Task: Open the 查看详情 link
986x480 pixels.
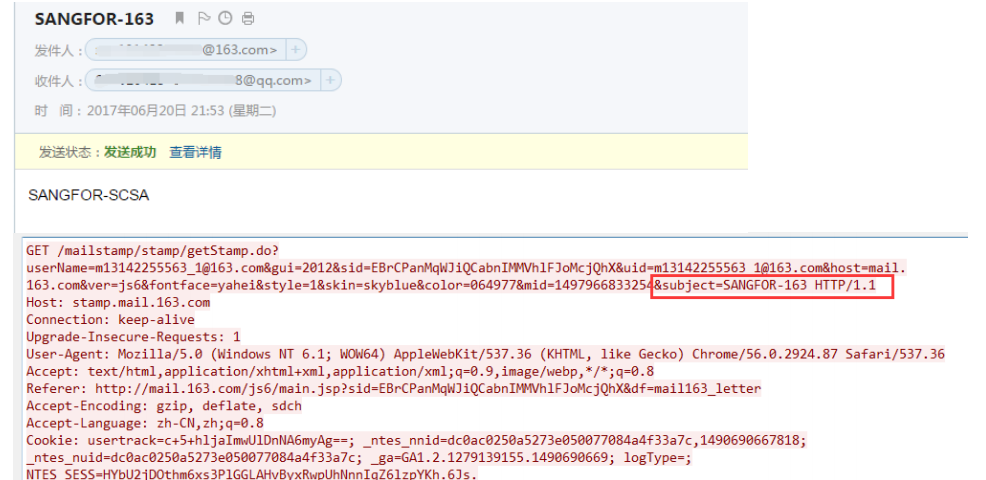Action: (x=195, y=152)
